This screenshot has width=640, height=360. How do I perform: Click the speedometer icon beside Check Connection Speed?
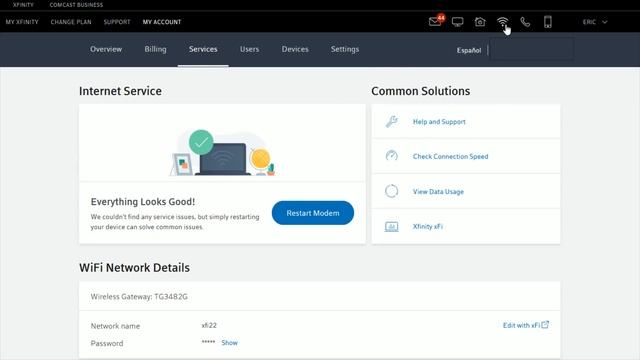point(391,156)
